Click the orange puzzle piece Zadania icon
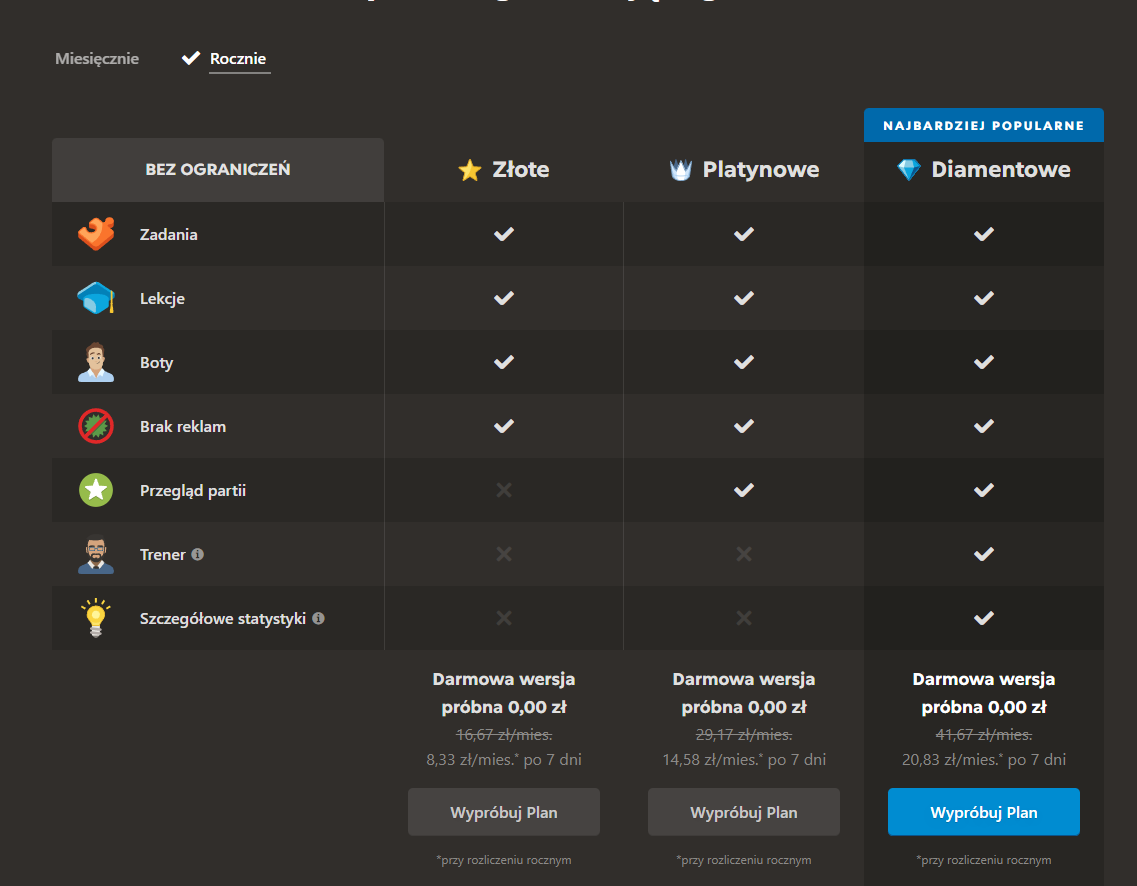Screen dimensions: 1137x886 (96, 235)
